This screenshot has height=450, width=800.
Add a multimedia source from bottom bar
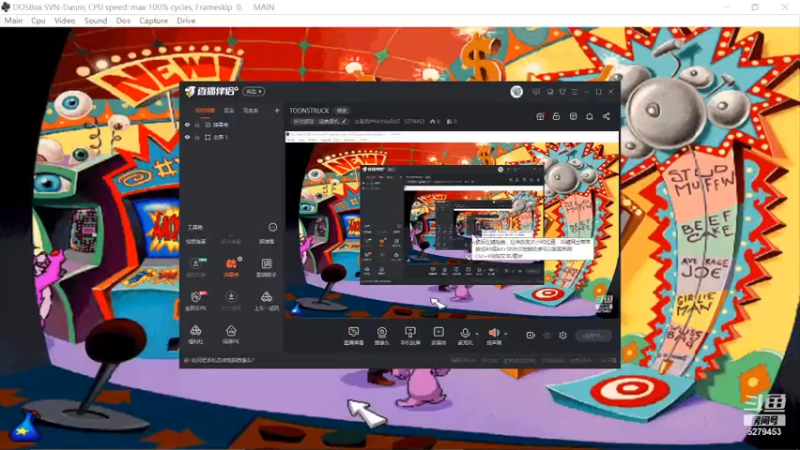tap(438, 336)
